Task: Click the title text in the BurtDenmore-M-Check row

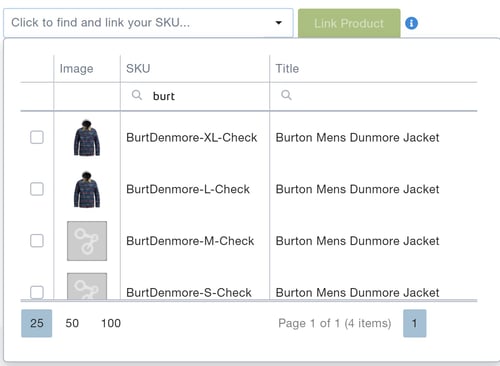Action: 357,241
